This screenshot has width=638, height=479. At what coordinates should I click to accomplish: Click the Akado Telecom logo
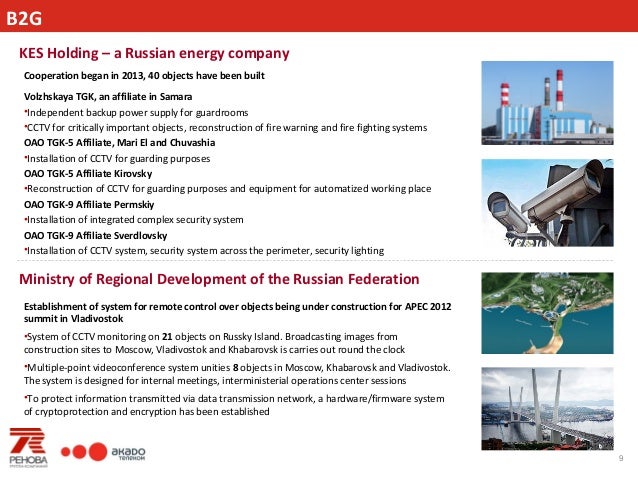coord(103,452)
